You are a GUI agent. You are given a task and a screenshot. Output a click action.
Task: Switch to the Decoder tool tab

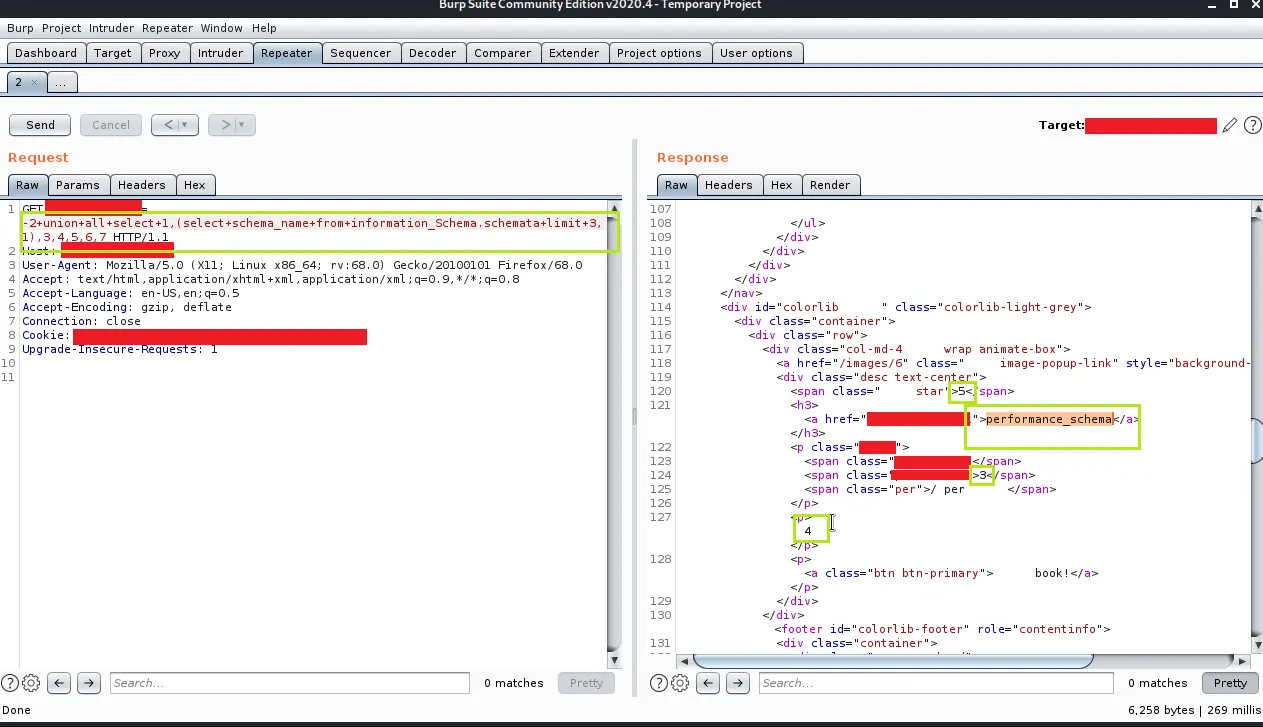pos(432,53)
